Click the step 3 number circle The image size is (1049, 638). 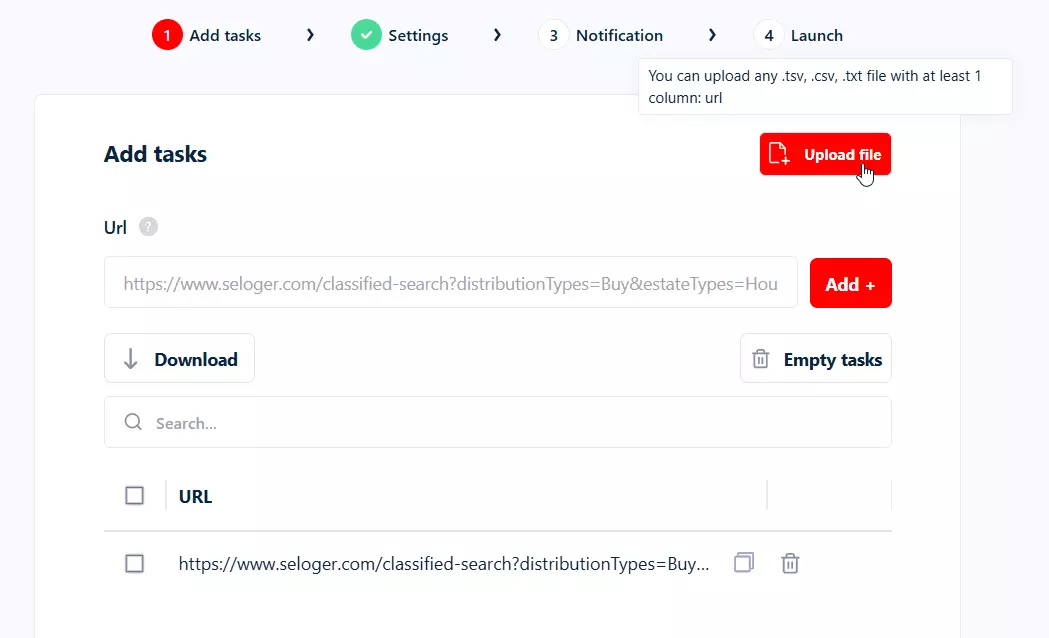[553, 35]
